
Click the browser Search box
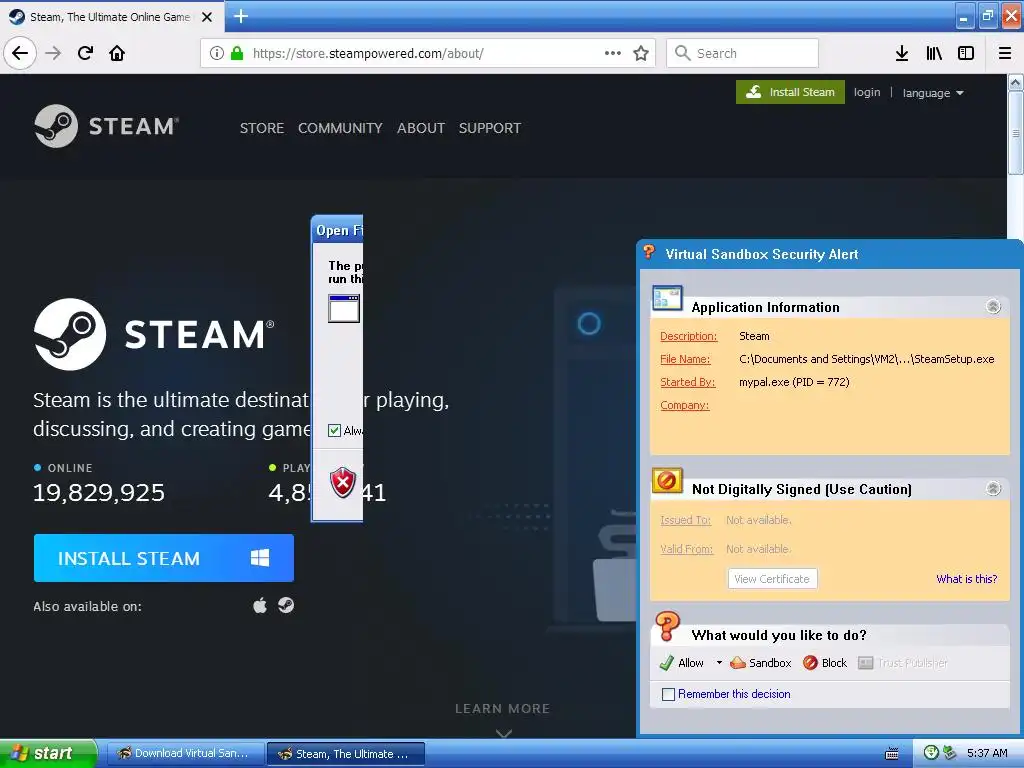743,53
